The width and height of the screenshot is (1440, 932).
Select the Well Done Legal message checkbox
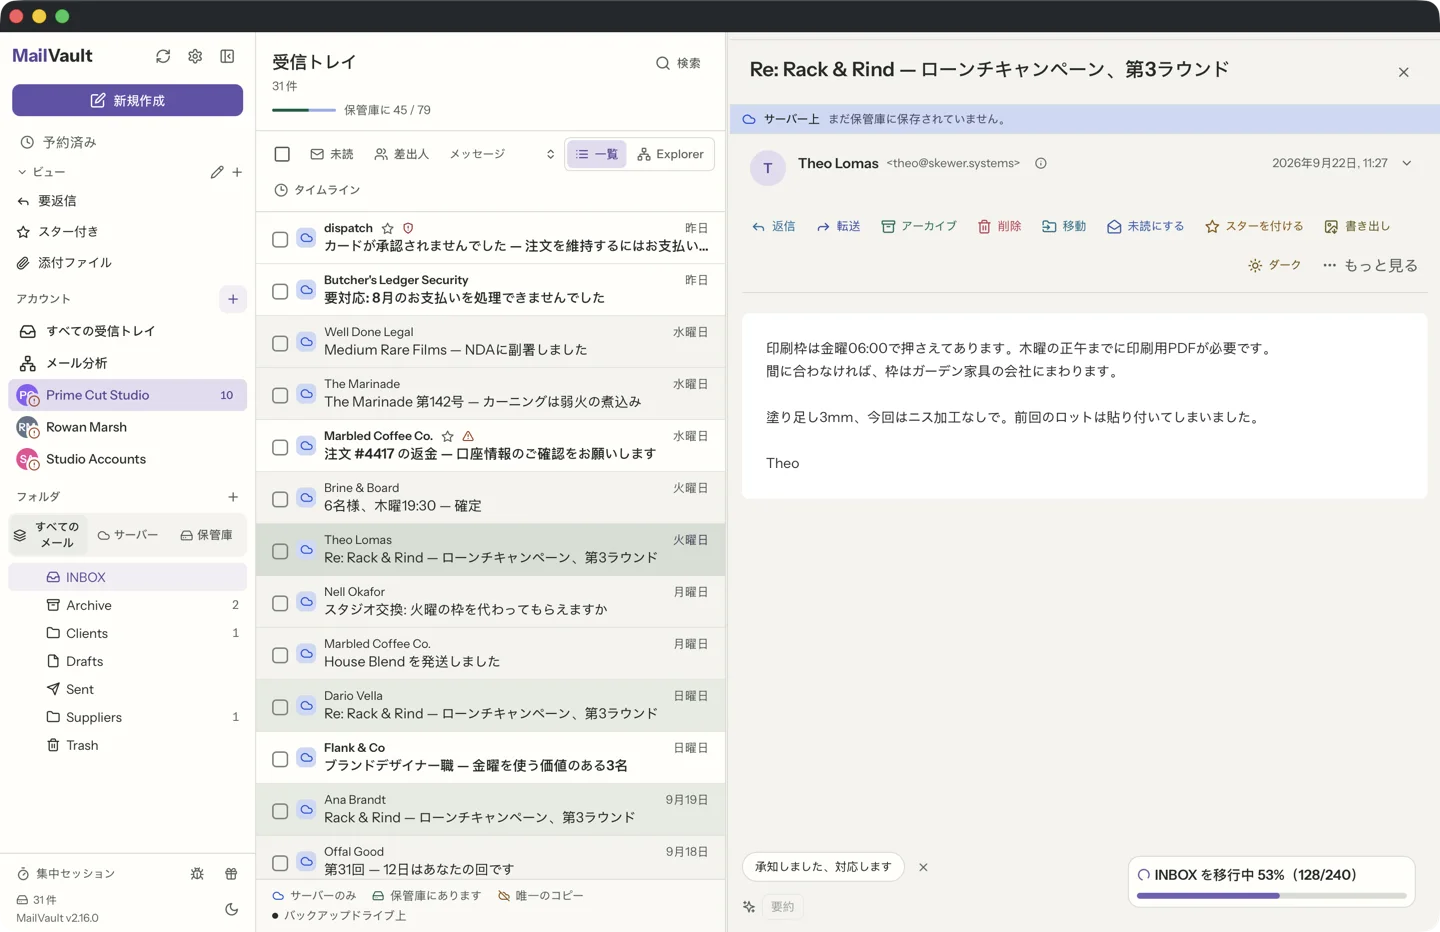click(280, 343)
